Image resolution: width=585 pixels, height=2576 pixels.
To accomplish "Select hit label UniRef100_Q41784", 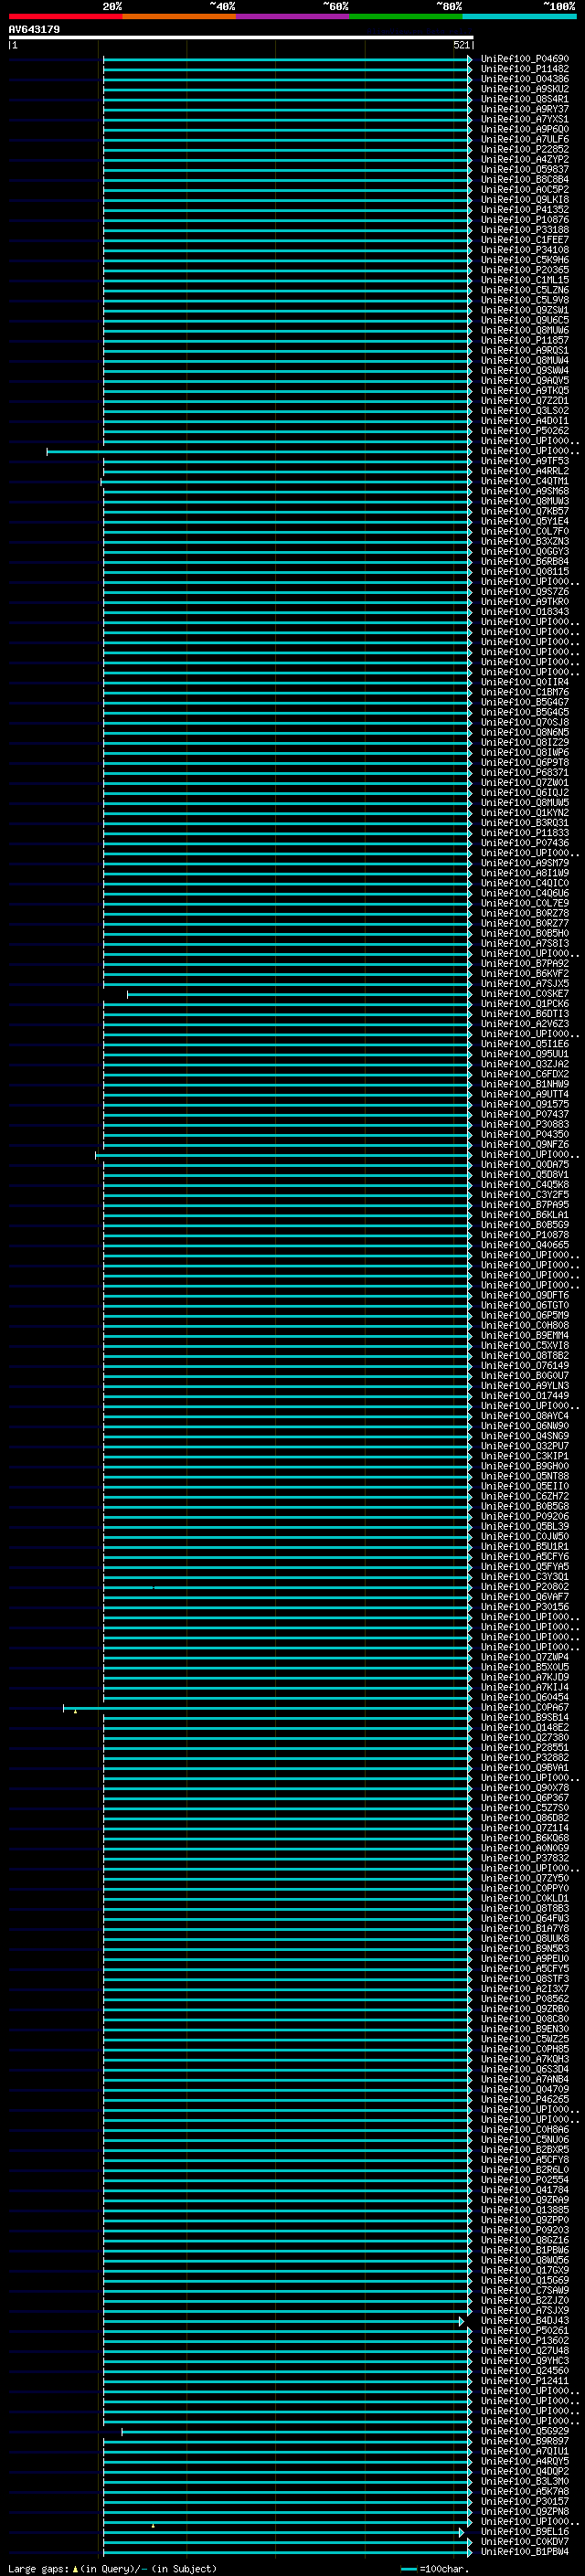I will click(x=524, y=2190).
